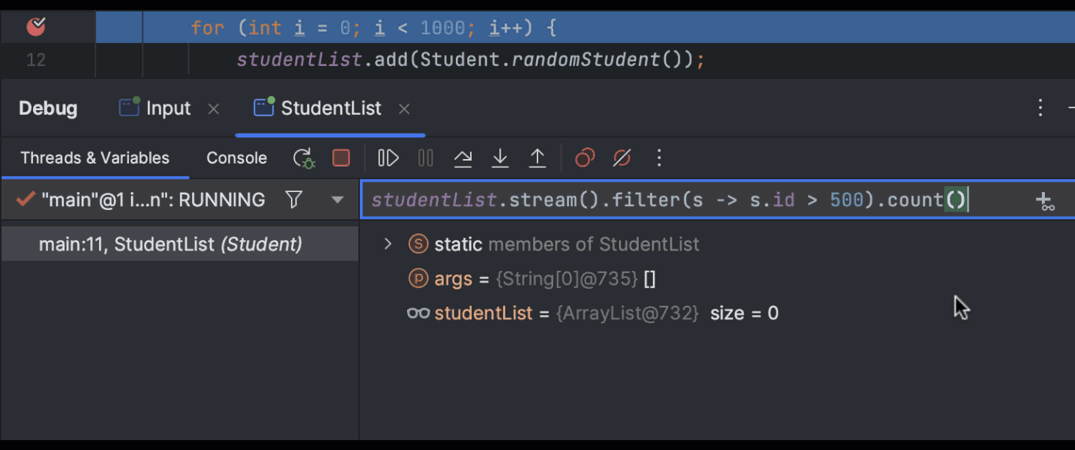Click the Resume Program icon
The image size is (1075, 450).
pyautogui.click(x=388, y=158)
